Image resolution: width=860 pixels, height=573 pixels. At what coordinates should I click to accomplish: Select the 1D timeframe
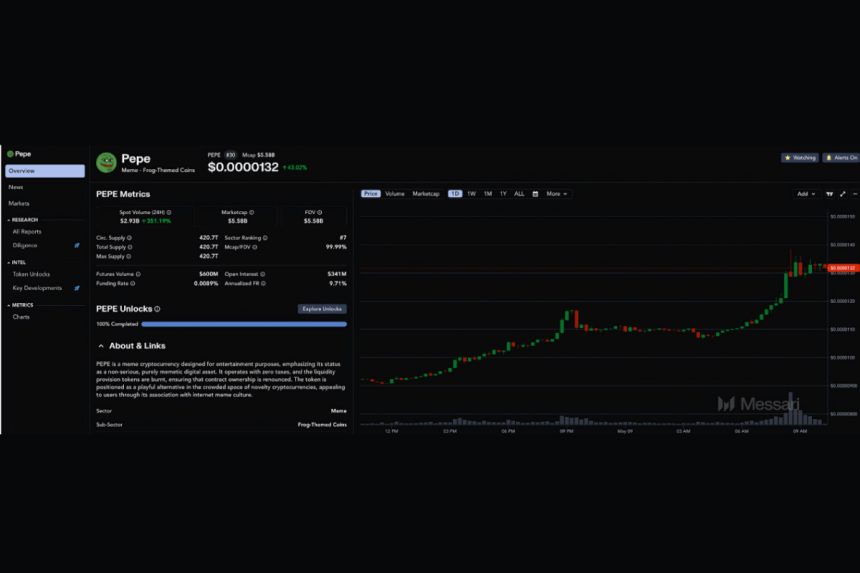pos(455,194)
